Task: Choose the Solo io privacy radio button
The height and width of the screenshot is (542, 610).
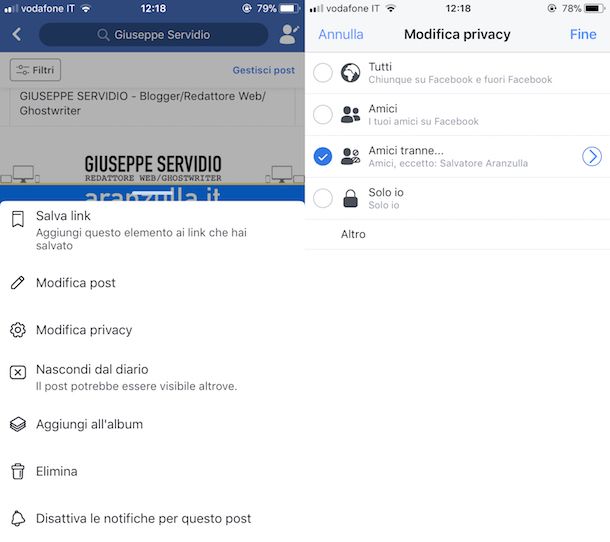Action: pos(323,198)
